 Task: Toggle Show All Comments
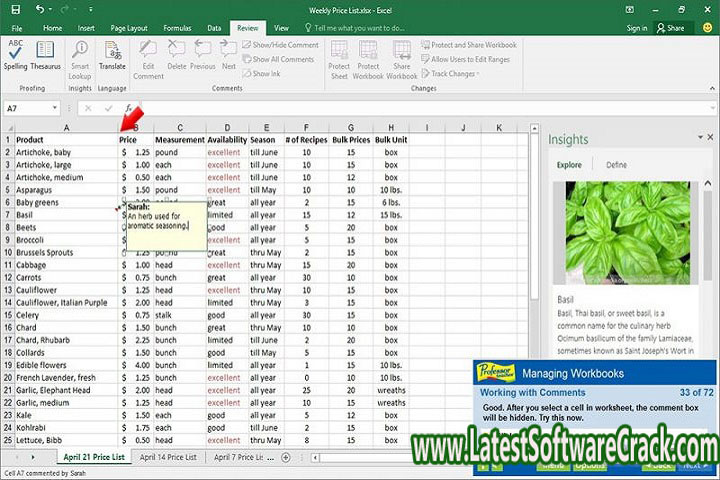tap(278, 59)
